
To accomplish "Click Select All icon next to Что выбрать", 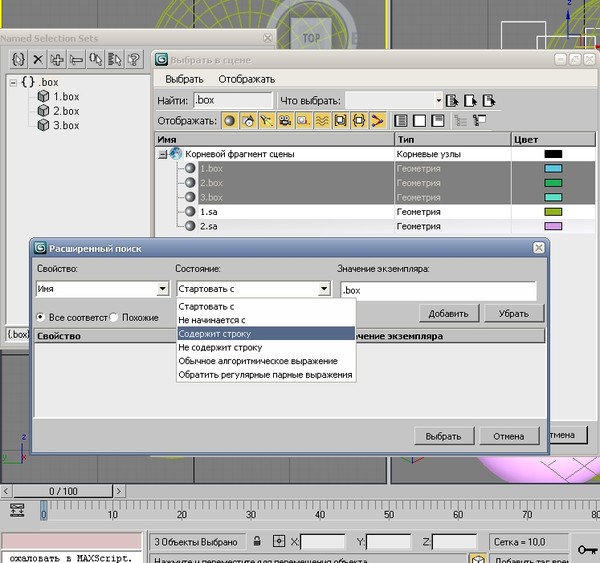I will [452, 101].
